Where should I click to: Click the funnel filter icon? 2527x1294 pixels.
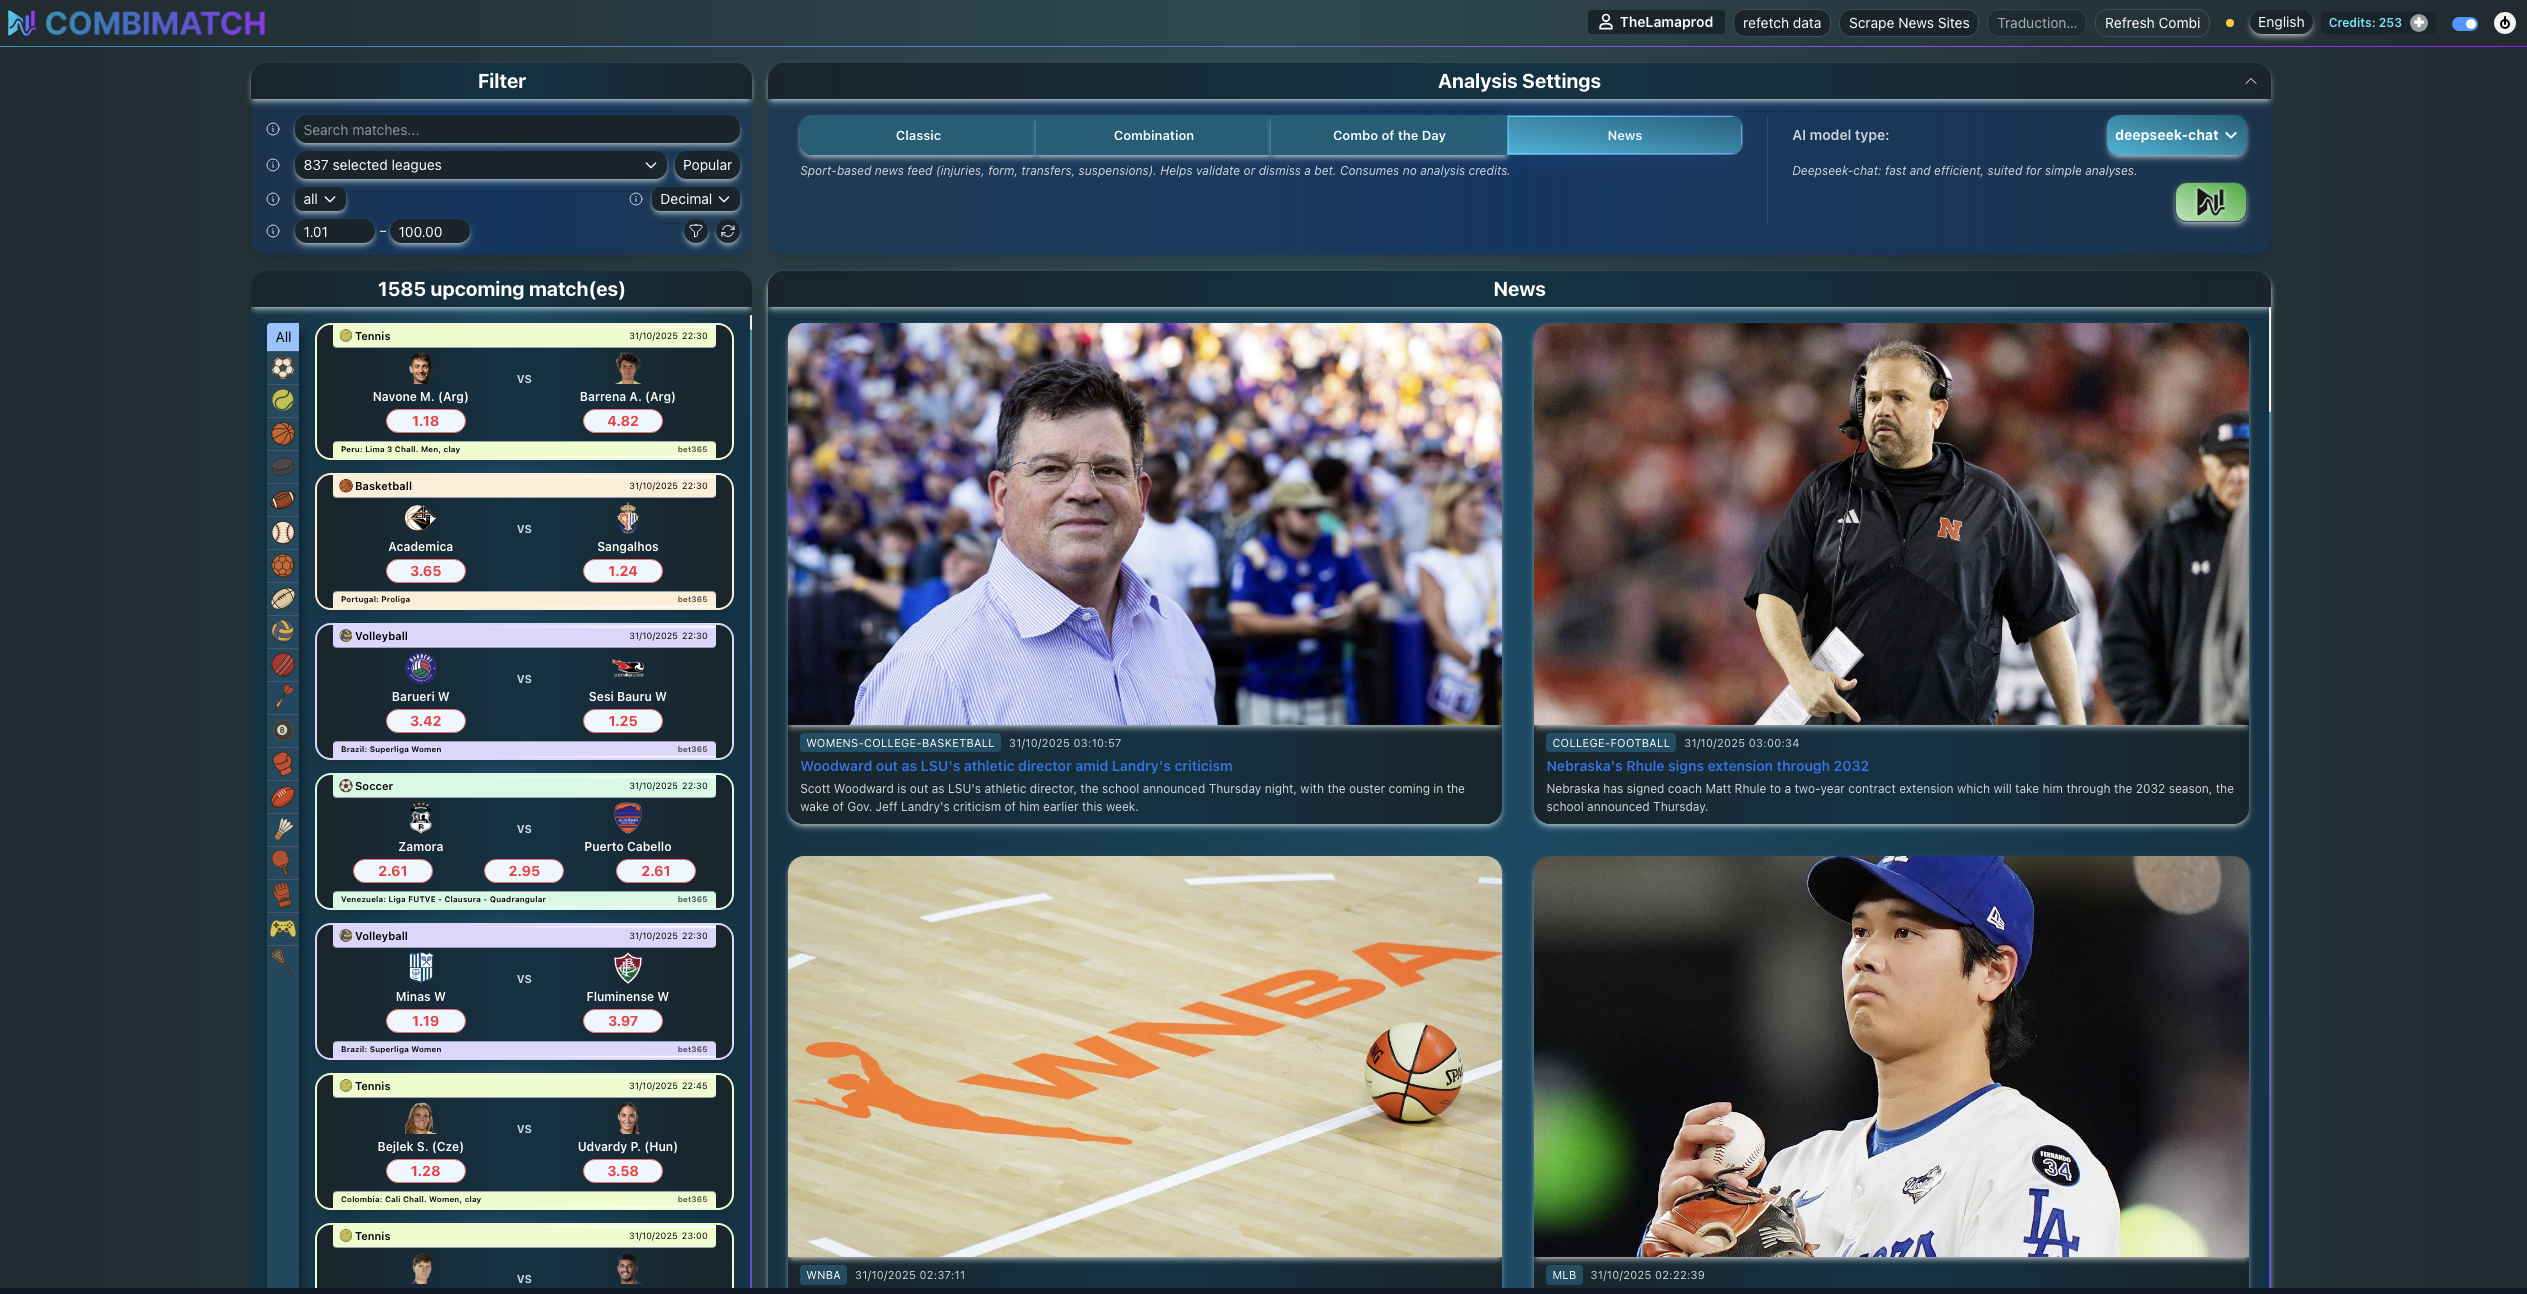point(696,232)
